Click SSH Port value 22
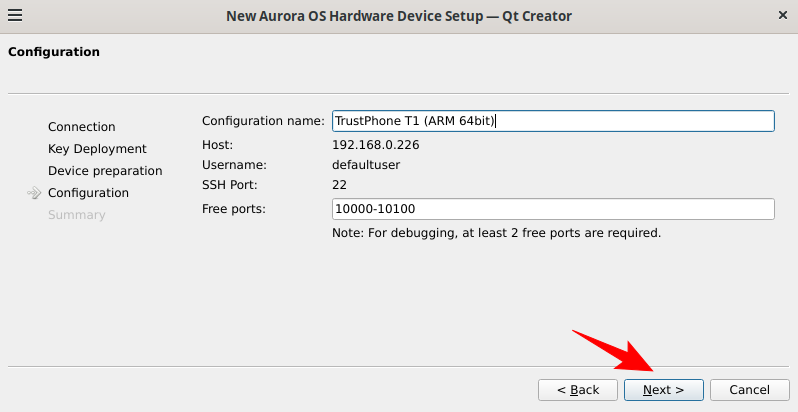This screenshot has width=798, height=412. click(x=339, y=185)
